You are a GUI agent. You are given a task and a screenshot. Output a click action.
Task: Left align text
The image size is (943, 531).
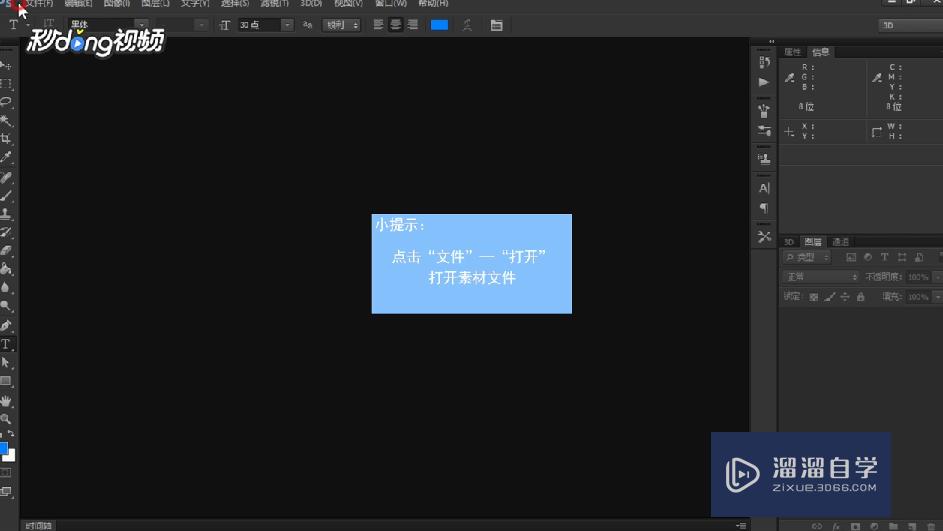tap(378, 25)
